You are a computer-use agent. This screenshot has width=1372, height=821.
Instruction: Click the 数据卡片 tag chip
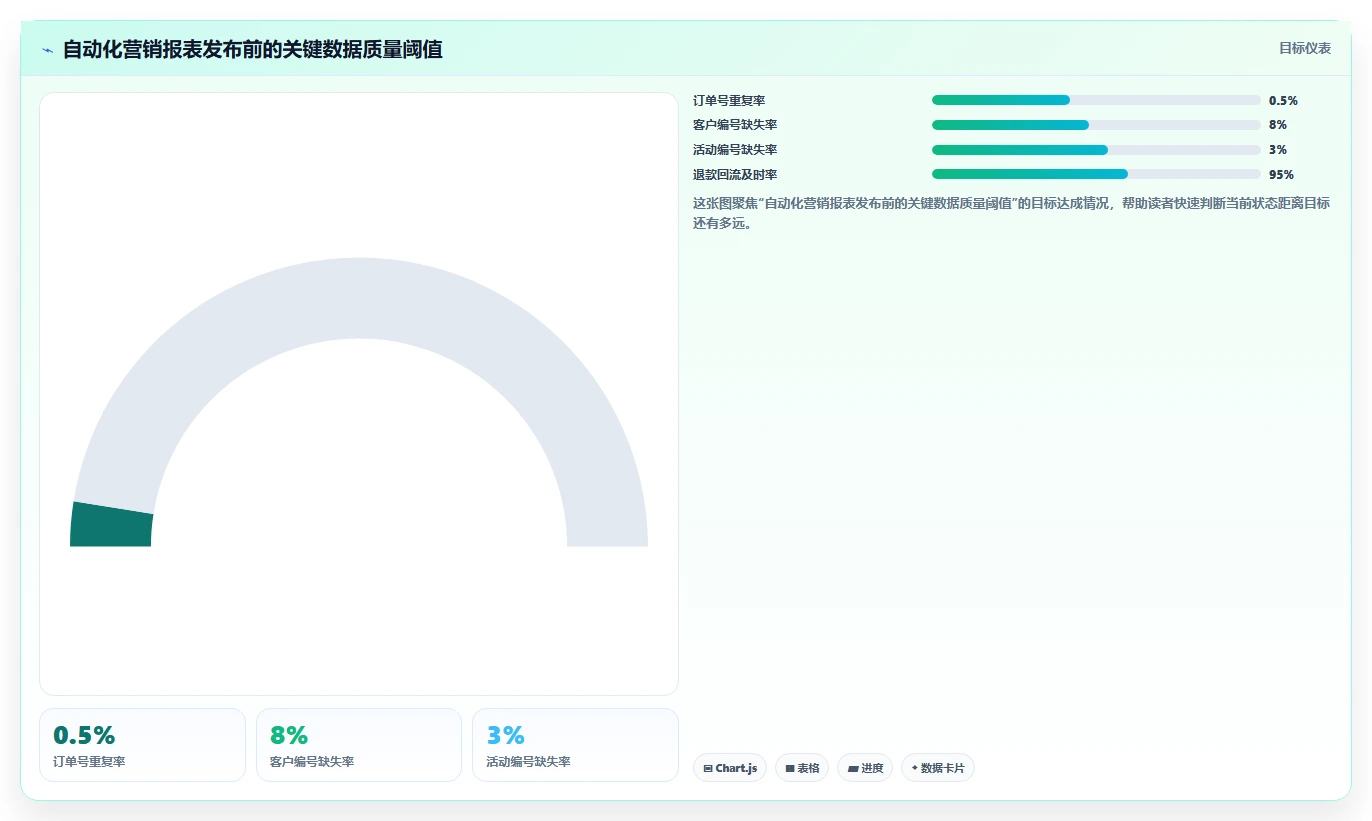pos(938,768)
